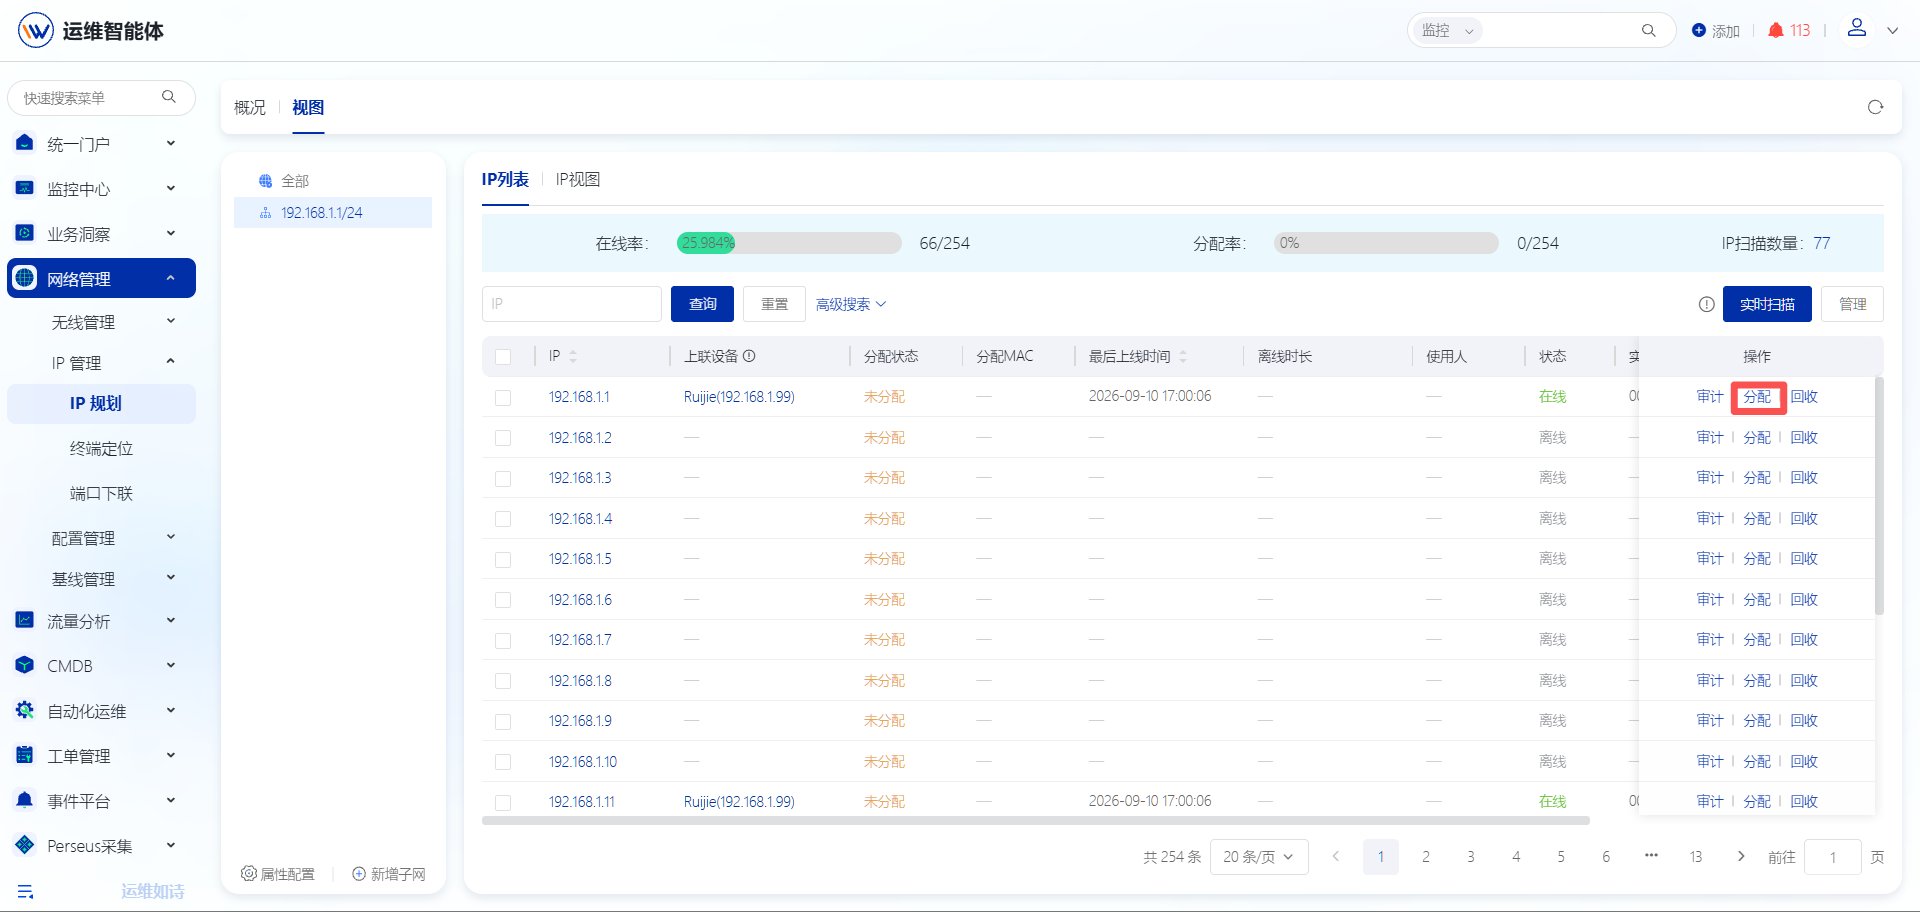Screen dimensions: 1920x912
Task: Check the row for 192.168.1.6
Action: [x=503, y=600]
